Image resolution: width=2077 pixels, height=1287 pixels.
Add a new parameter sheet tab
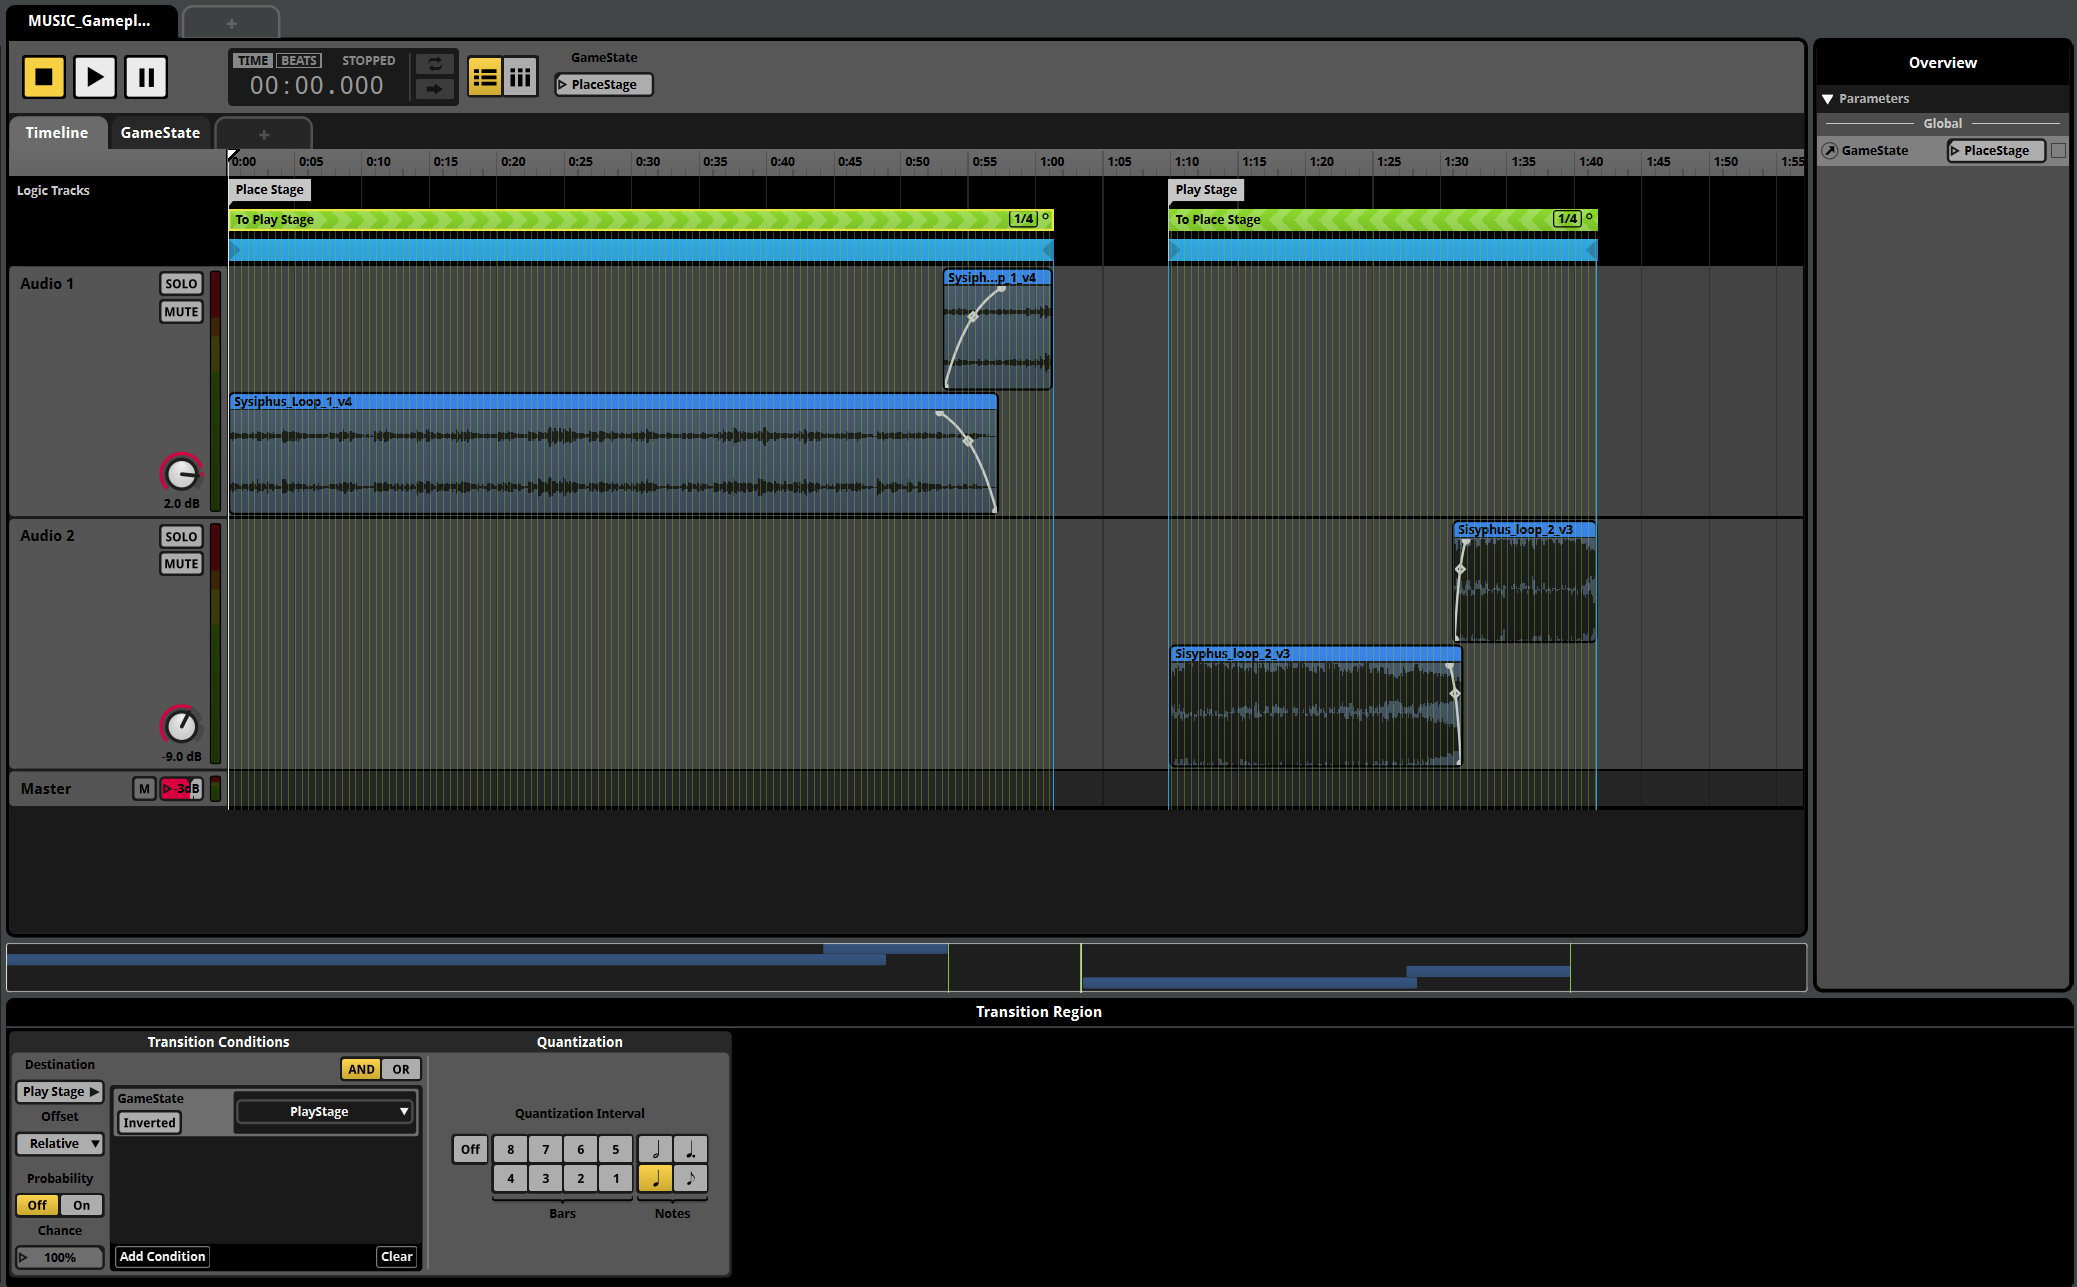pyautogui.click(x=264, y=134)
